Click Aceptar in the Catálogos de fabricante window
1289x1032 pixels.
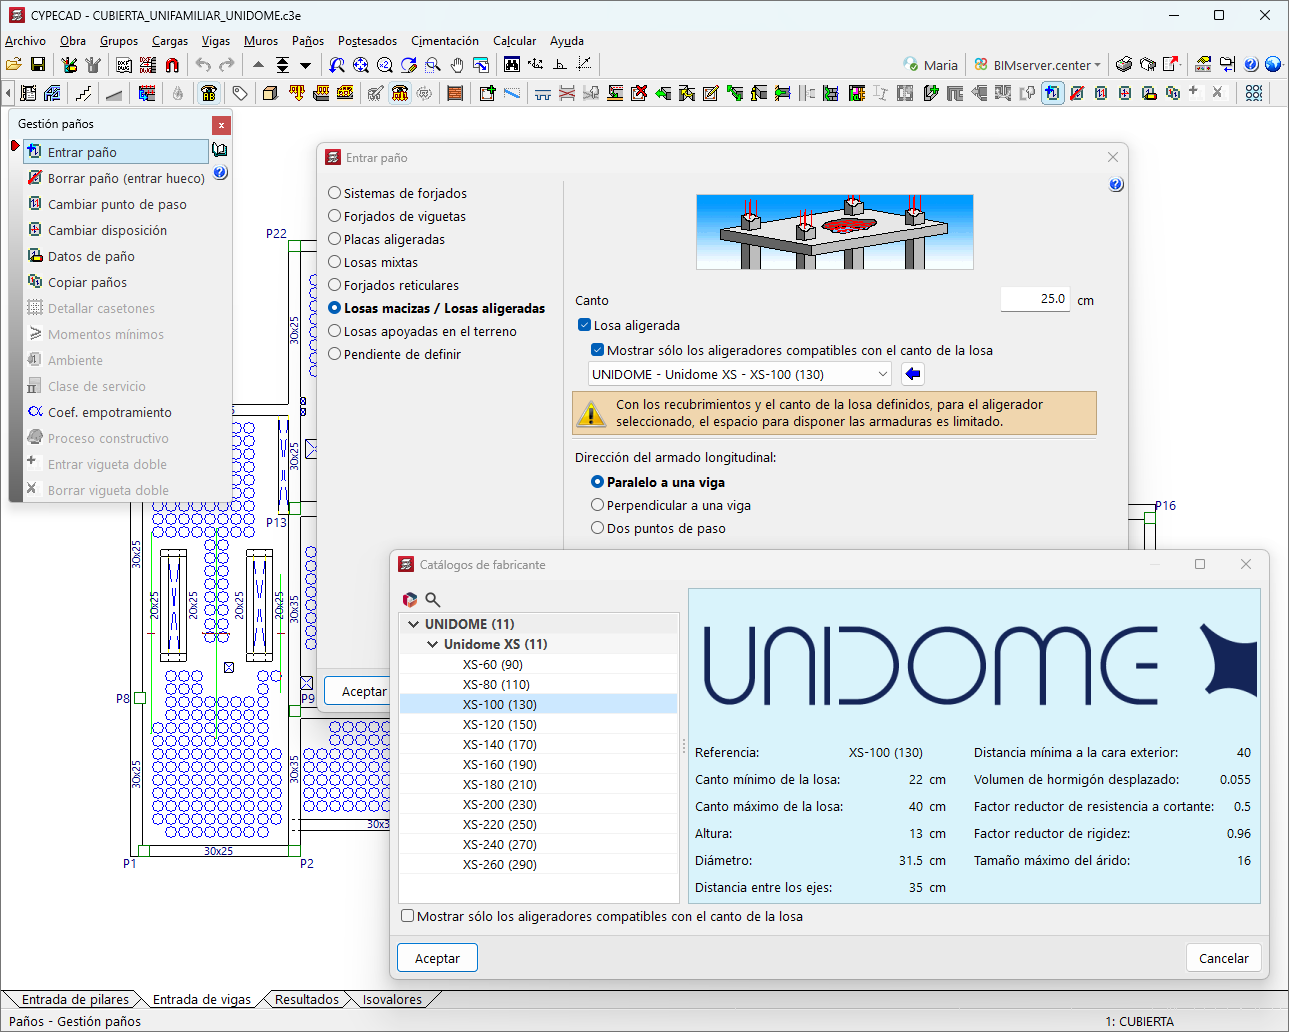click(x=437, y=958)
